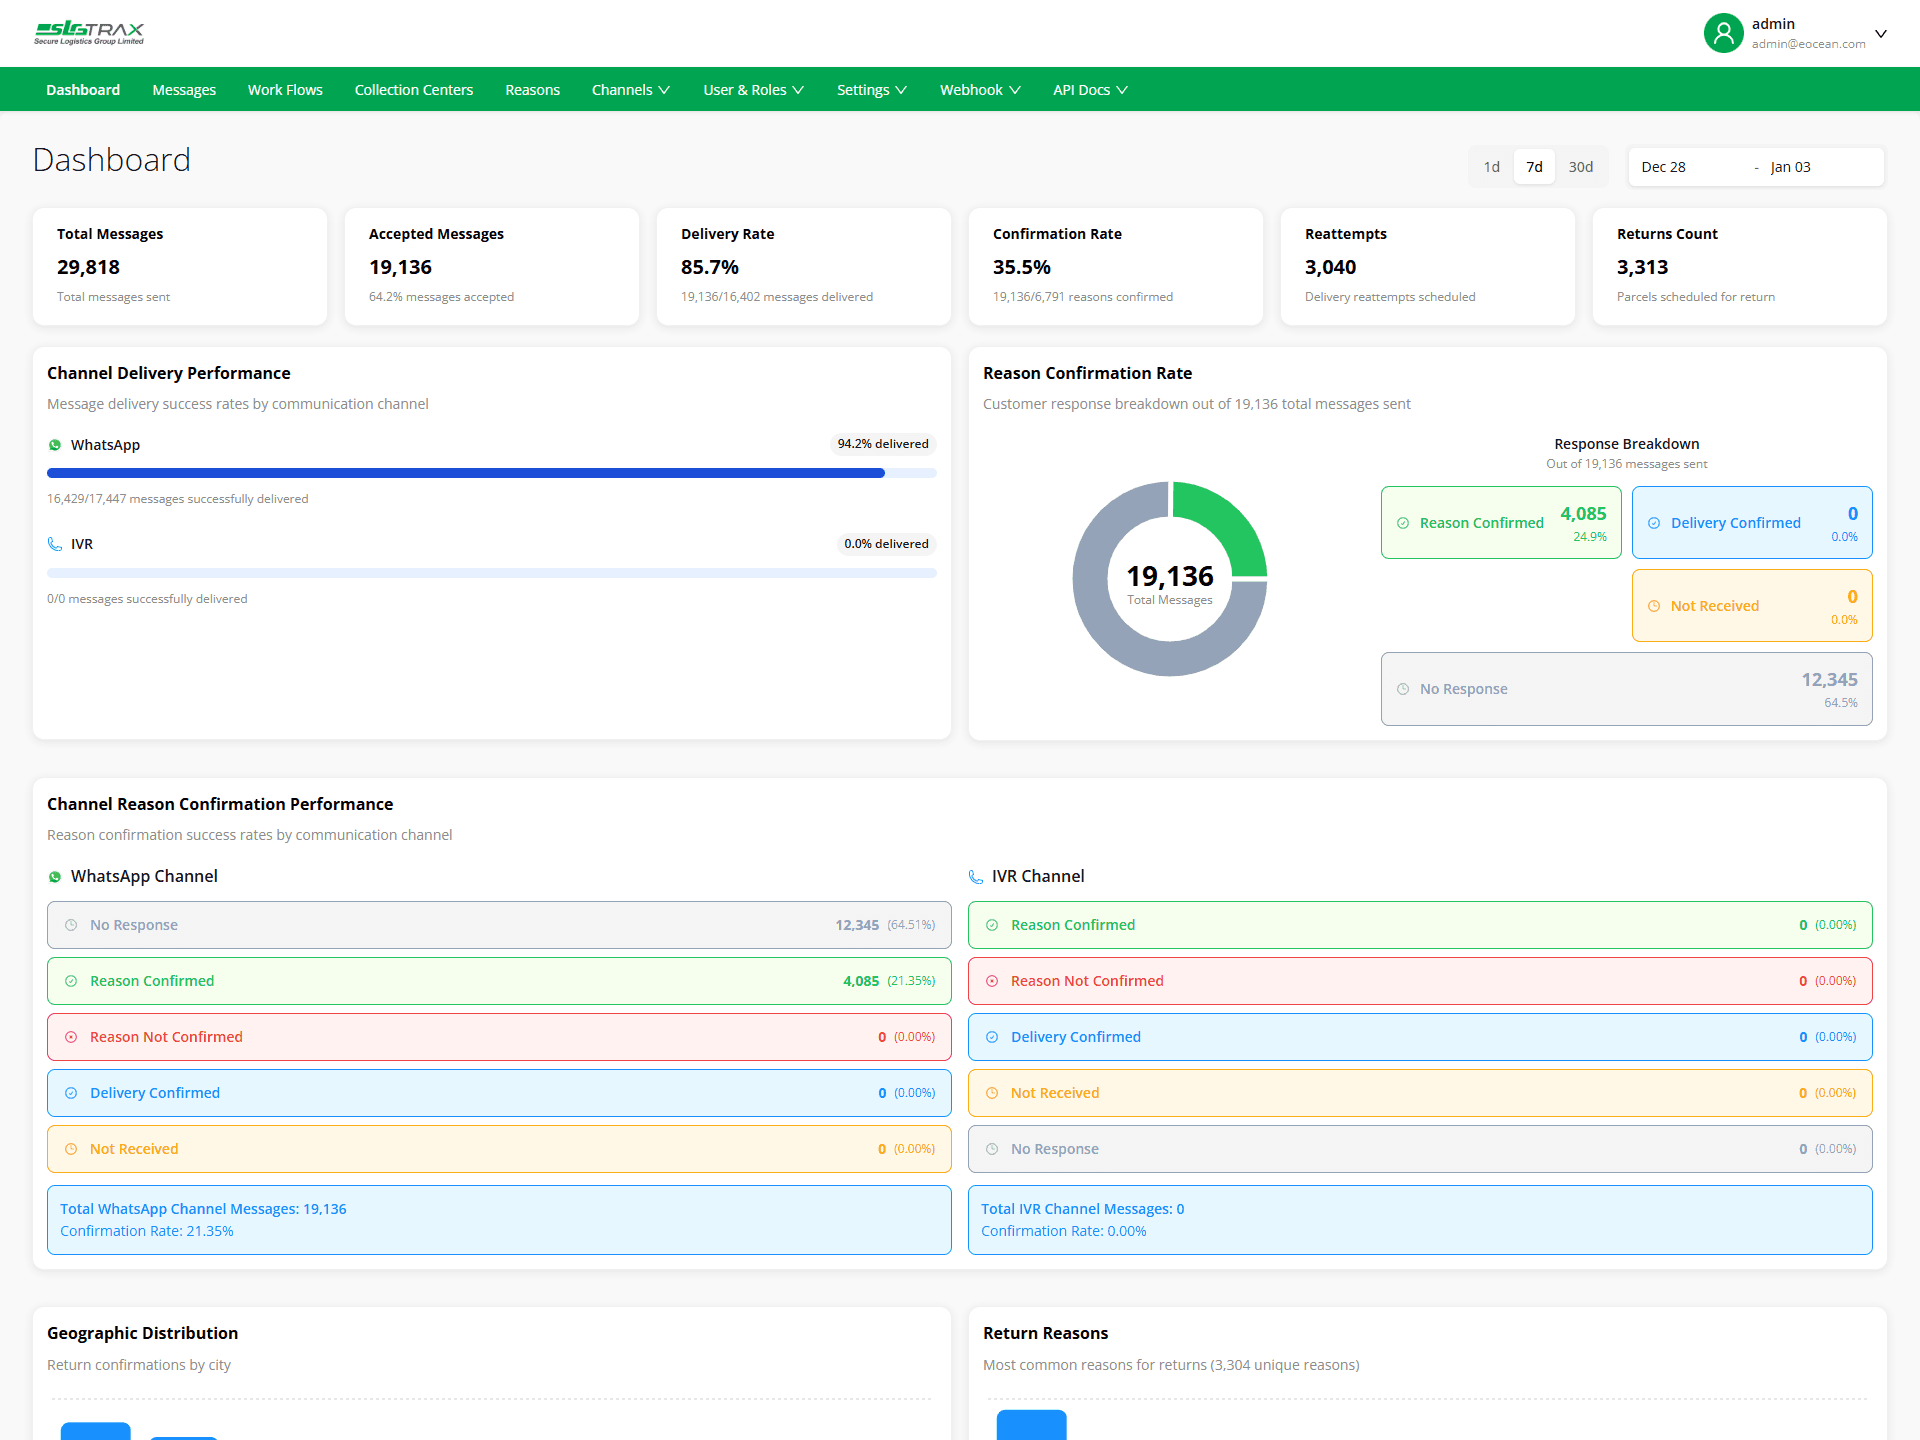
Task: Switch to the 30d time range
Action: pos(1580,166)
